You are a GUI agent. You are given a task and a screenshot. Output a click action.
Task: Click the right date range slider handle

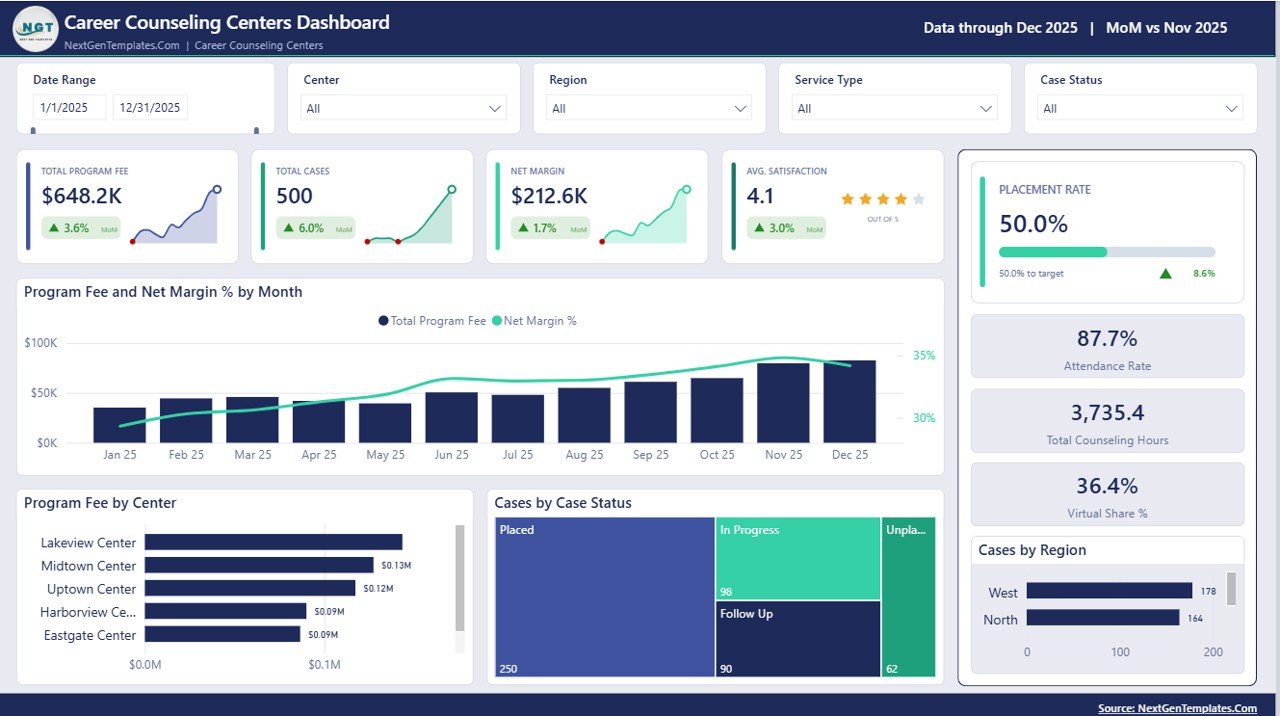click(x=257, y=130)
